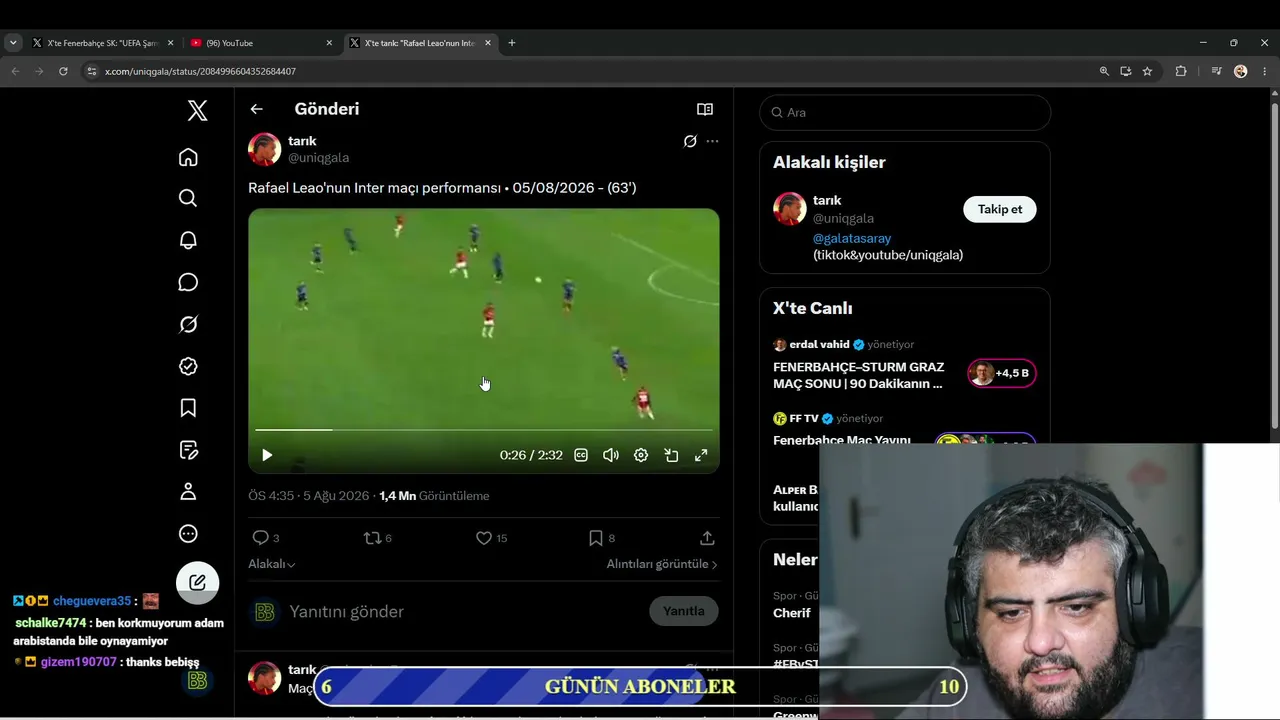Open the Chrome profile avatar

pos(1241,71)
